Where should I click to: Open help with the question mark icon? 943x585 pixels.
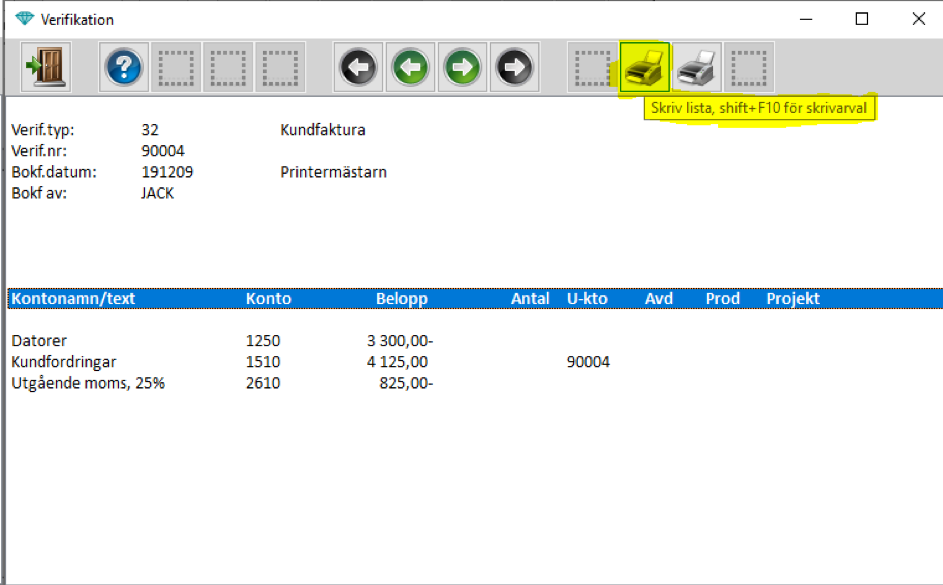point(123,67)
